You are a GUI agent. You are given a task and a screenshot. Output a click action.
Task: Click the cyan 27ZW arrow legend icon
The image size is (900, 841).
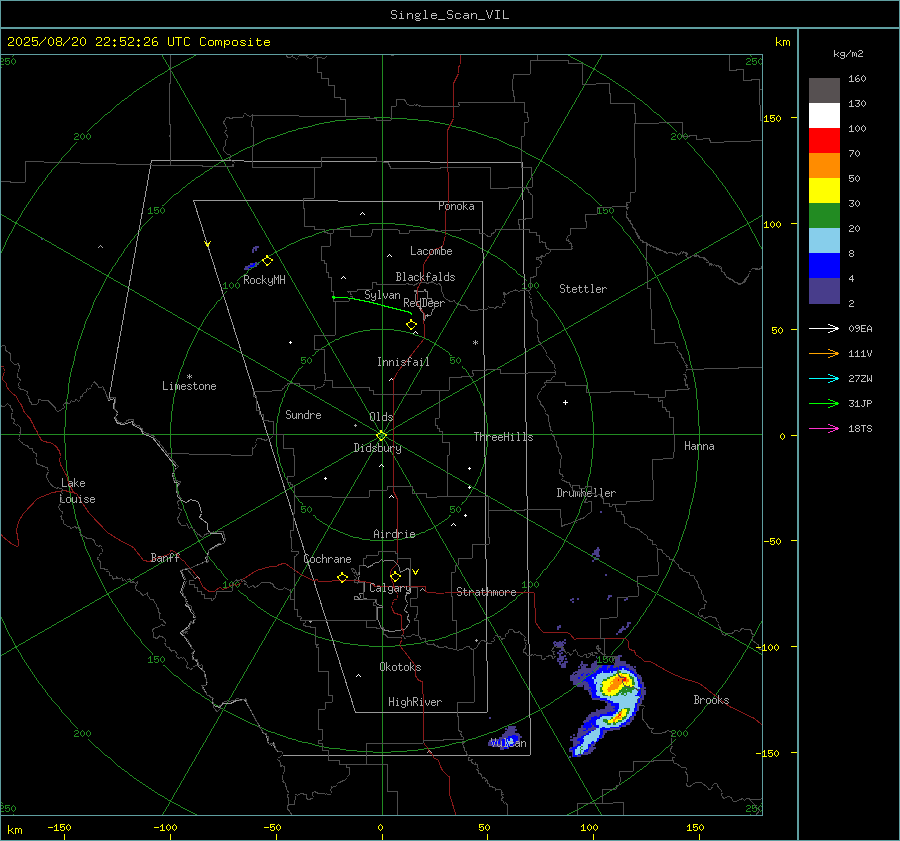(x=824, y=379)
